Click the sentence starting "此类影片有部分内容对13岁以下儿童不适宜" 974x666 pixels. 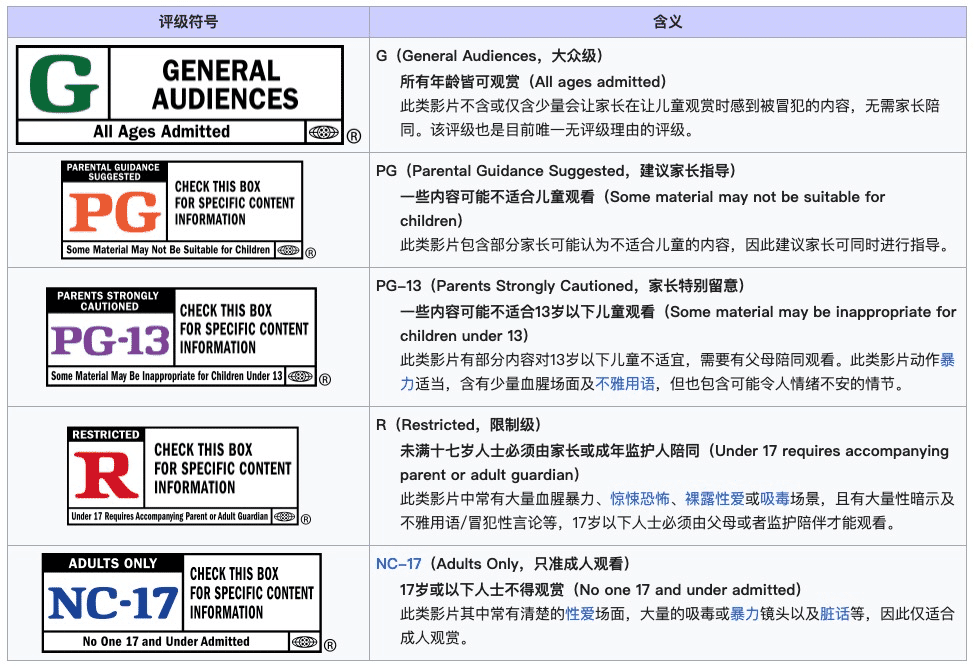pyautogui.click(x=678, y=372)
